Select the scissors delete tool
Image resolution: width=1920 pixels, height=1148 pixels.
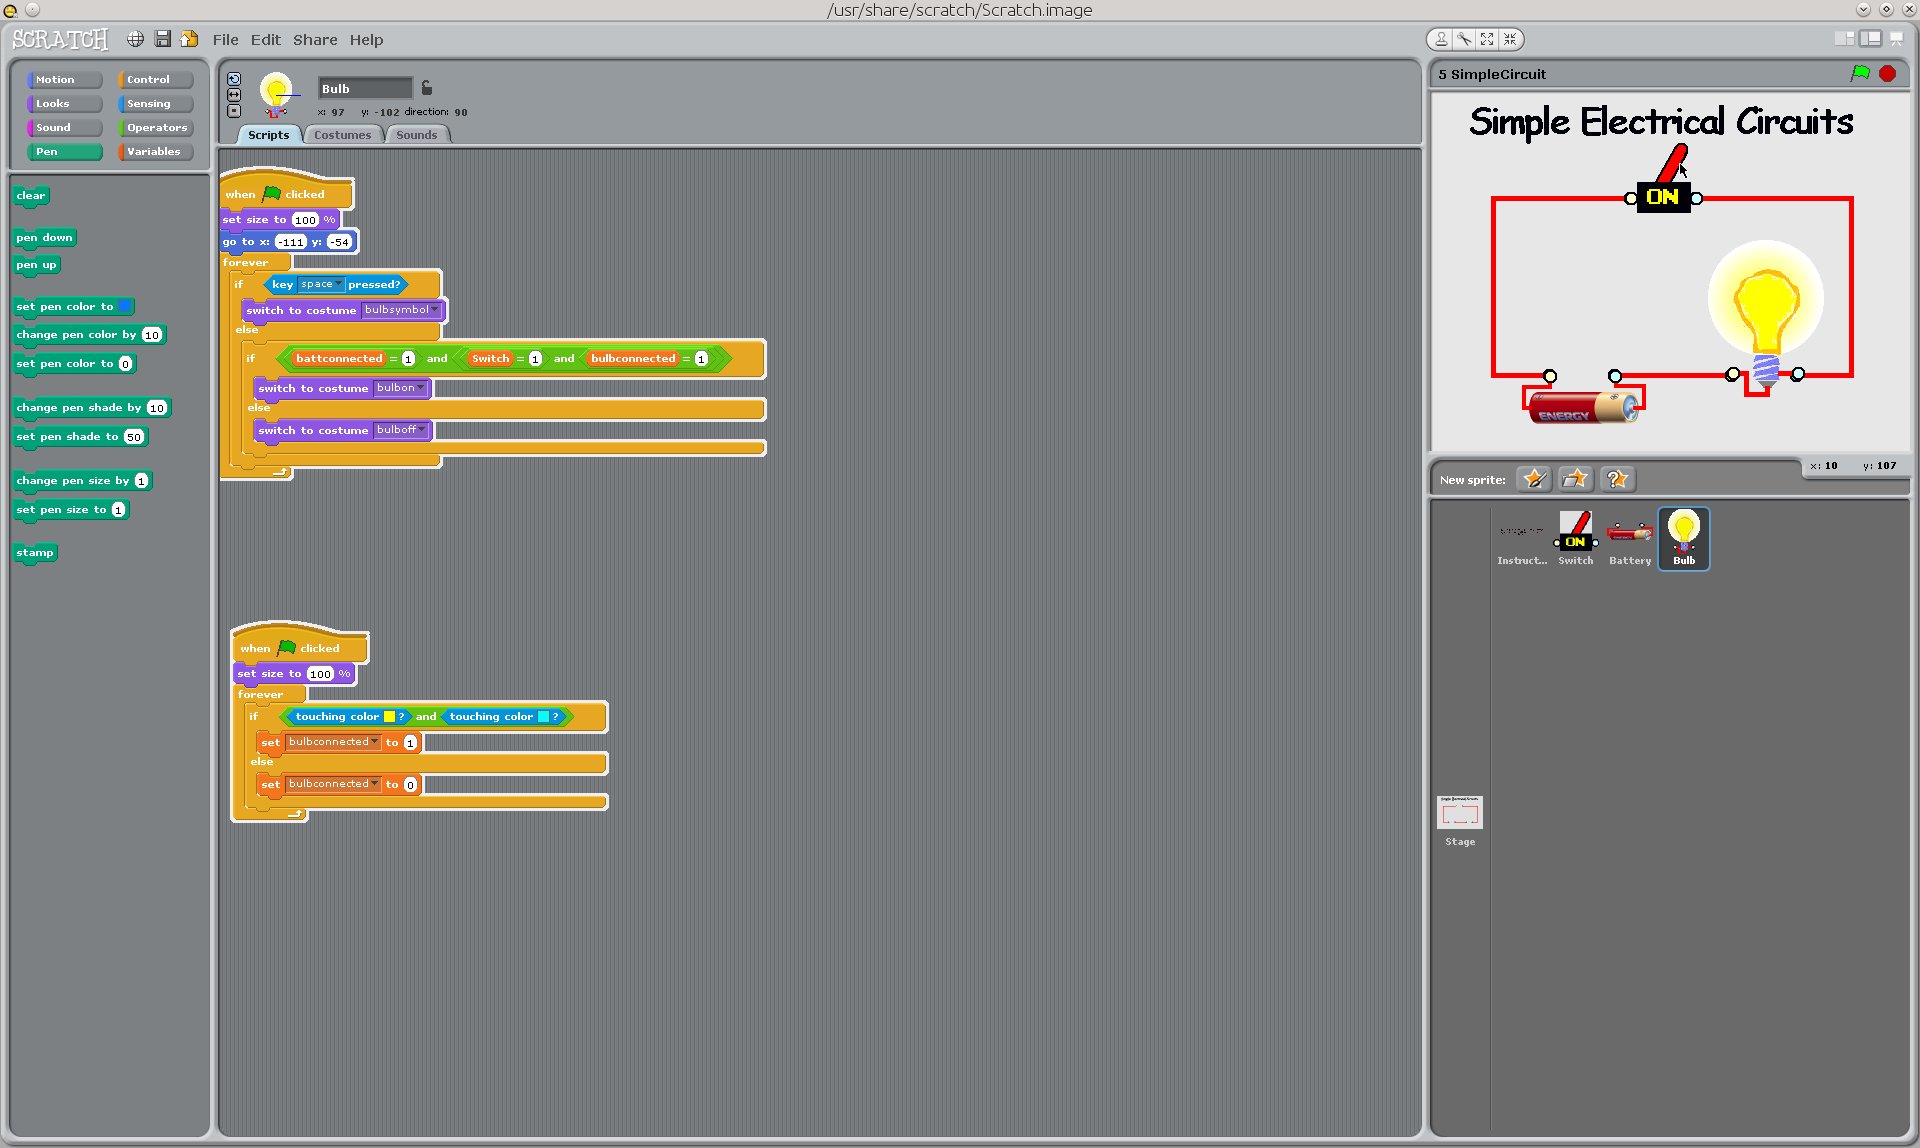pos(1464,39)
